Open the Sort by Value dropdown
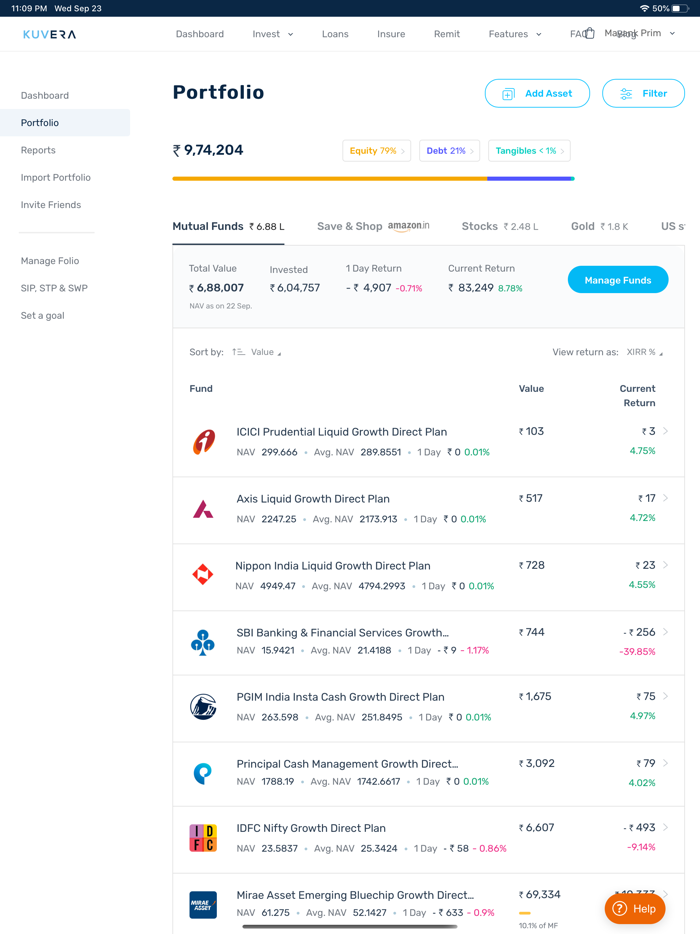The width and height of the screenshot is (700, 934). click(x=265, y=352)
